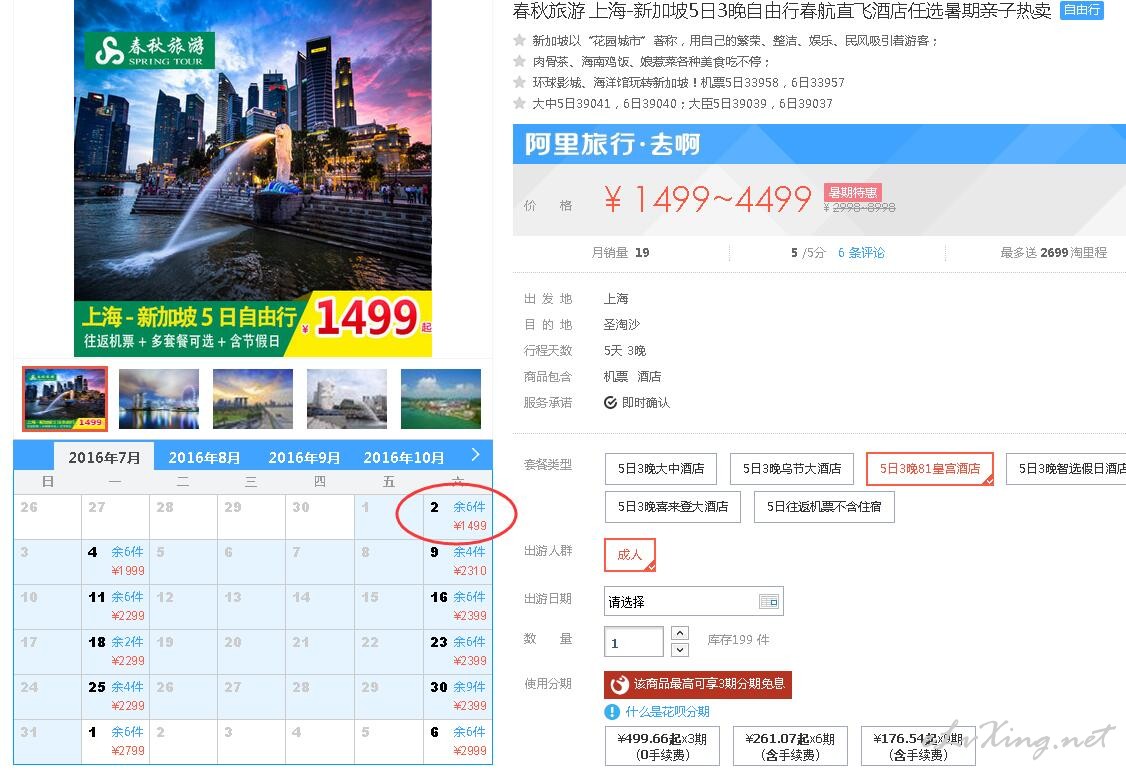Select the fifth island aerial thumbnail
The width and height of the screenshot is (1126, 772).
pos(441,399)
